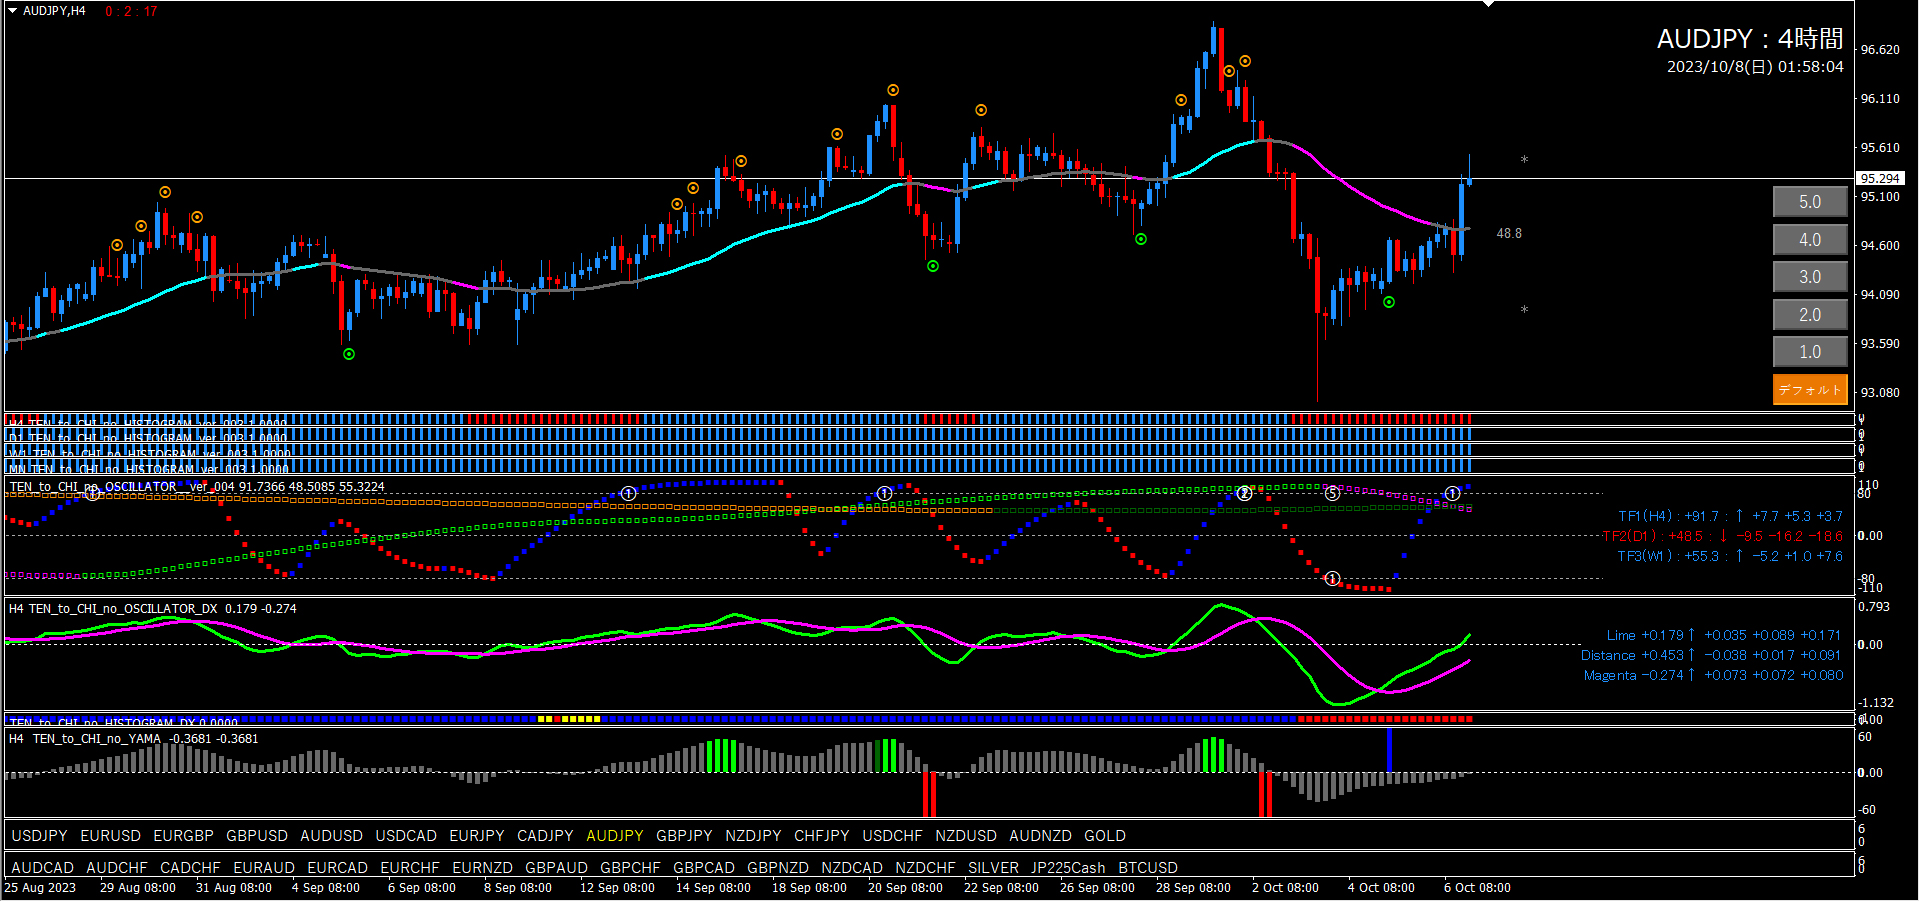This screenshot has height=902, width=1920.
Task: Switch chart to NZDUSD
Action: [x=966, y=836]
